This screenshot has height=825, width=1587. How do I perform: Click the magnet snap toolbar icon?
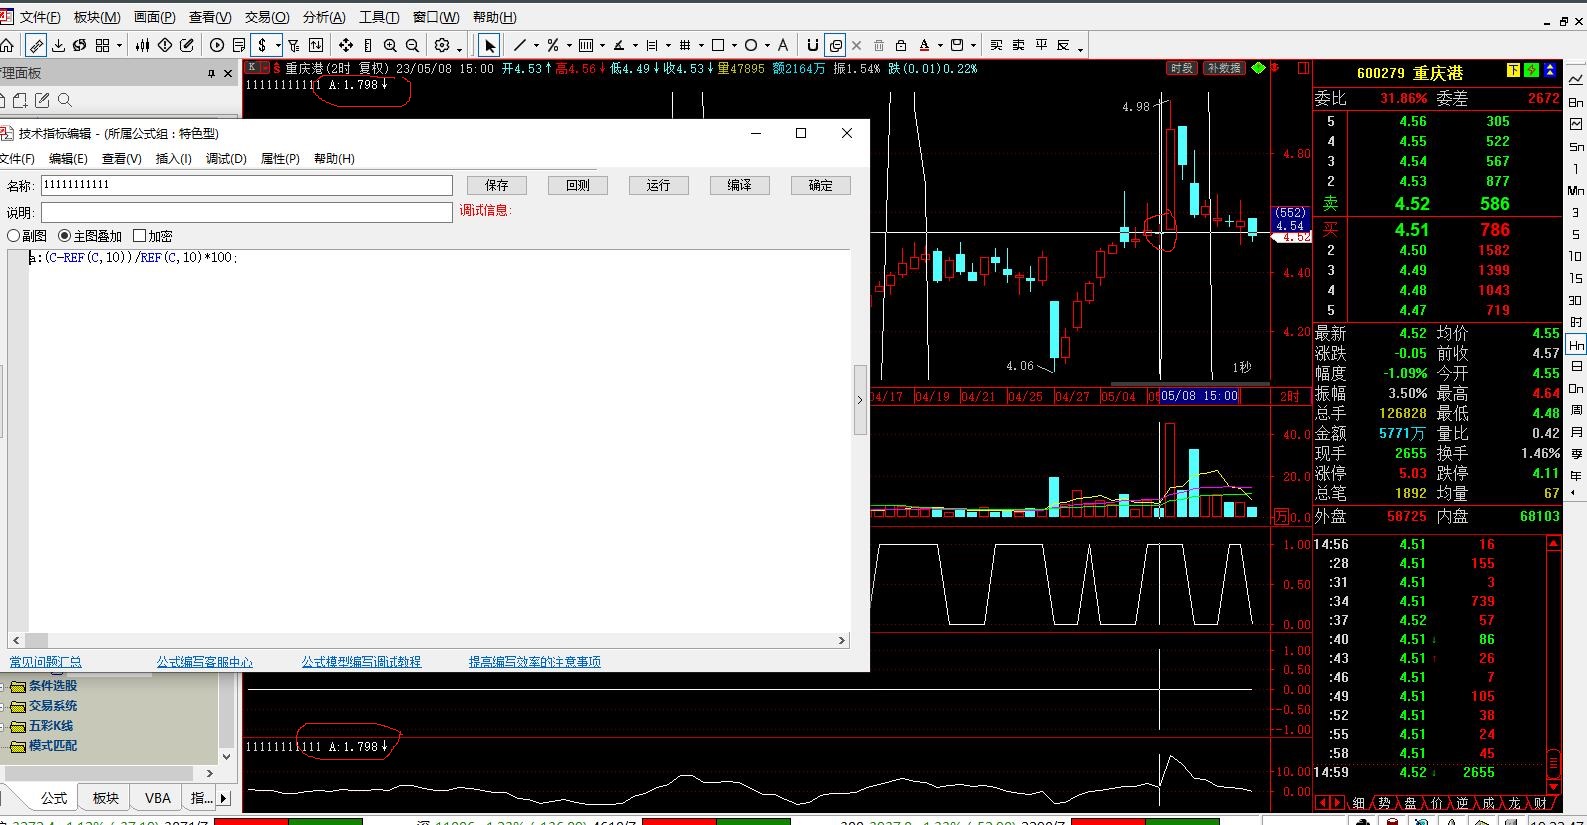812,45
